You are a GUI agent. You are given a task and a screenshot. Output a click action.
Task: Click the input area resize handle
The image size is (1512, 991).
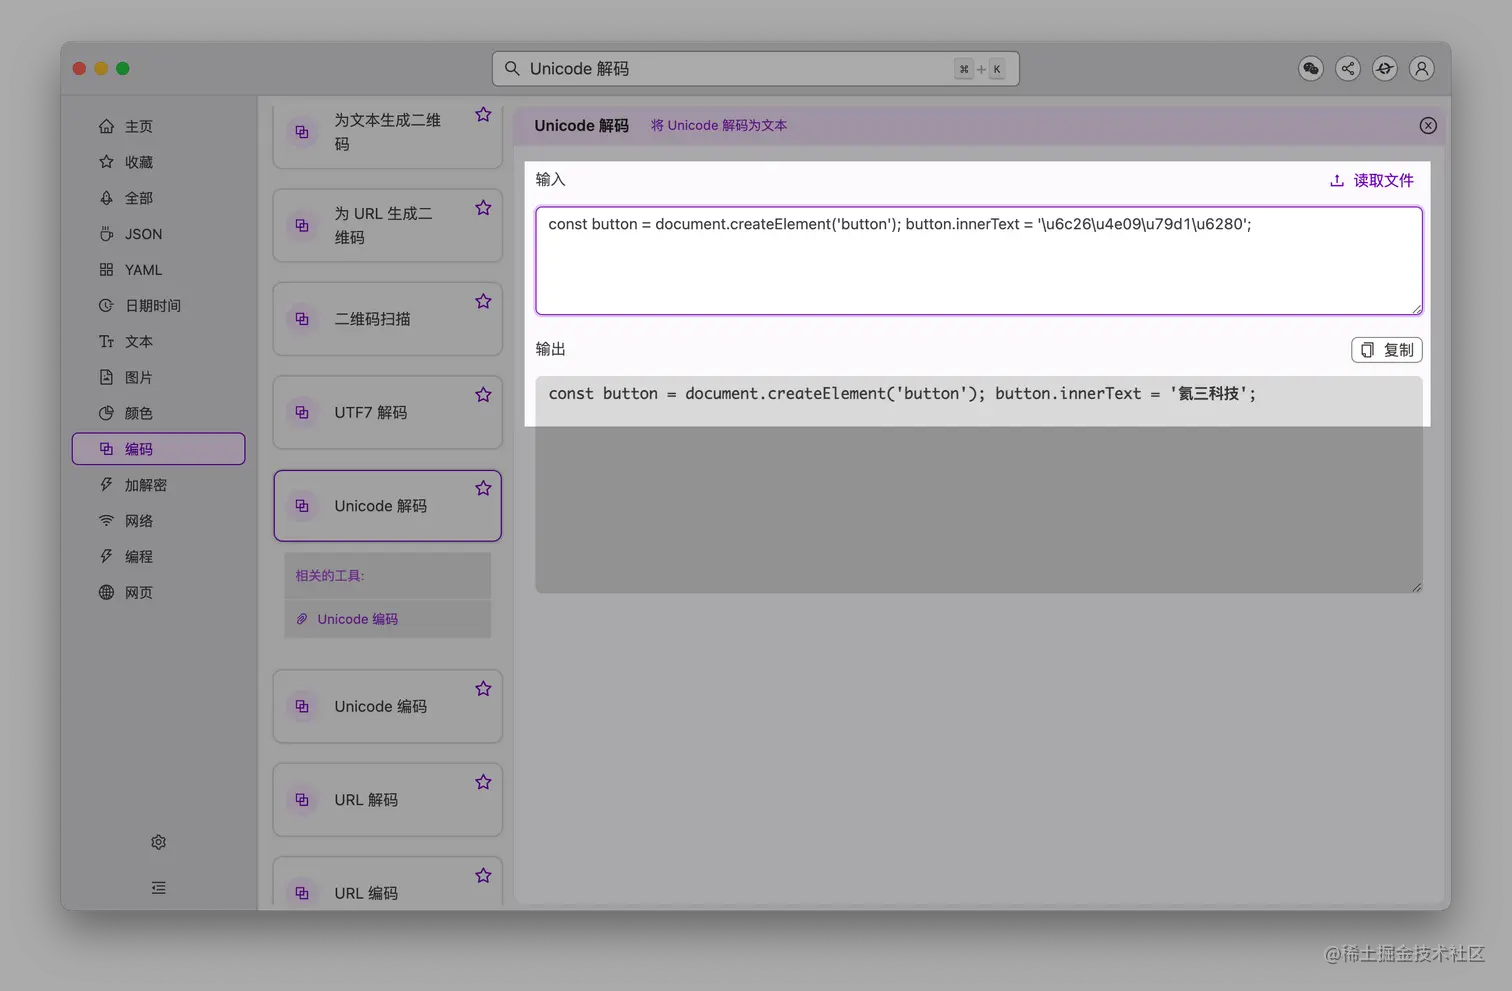[x=1416, y=309]
